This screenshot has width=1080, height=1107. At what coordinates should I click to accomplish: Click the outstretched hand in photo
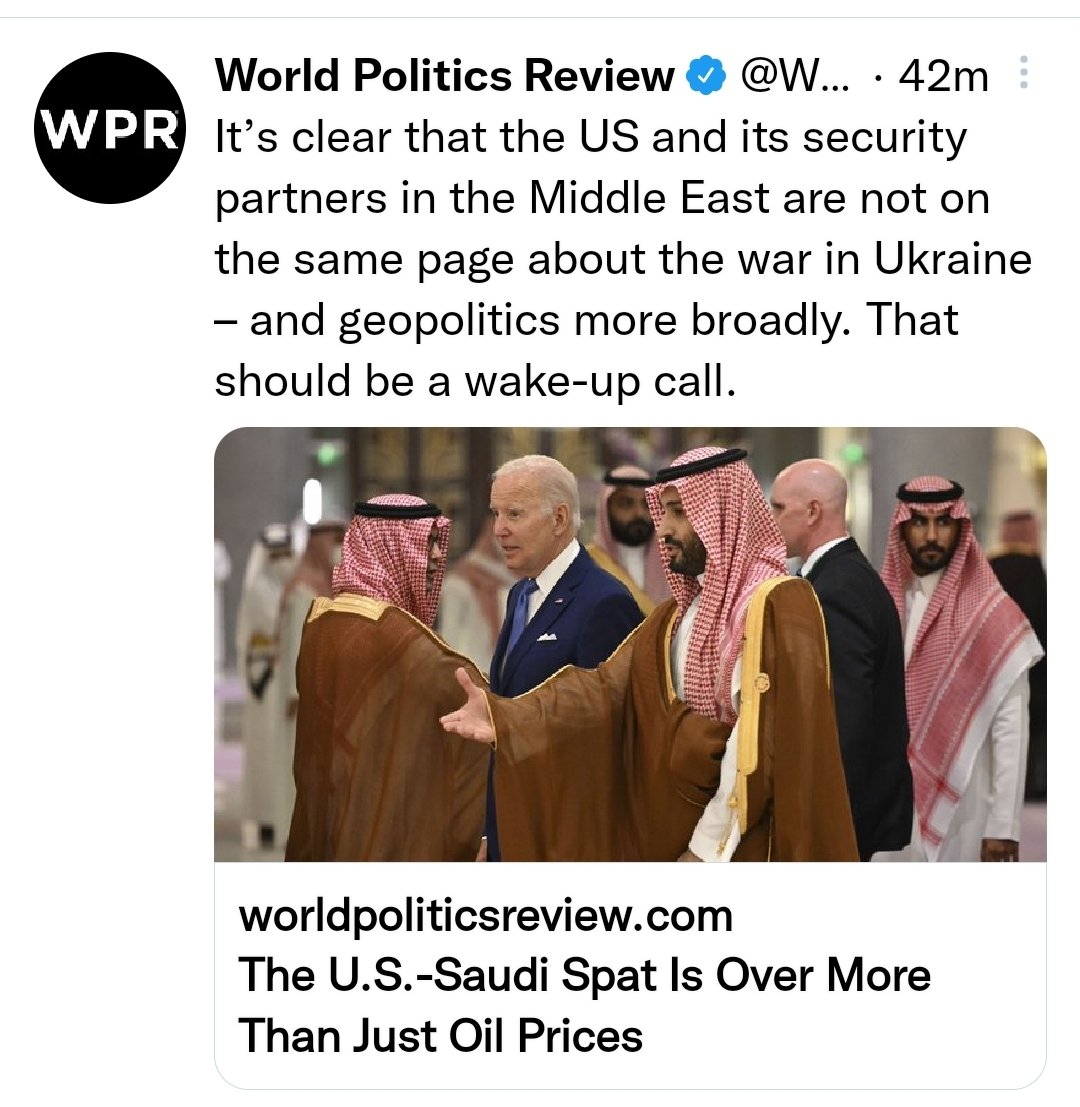click(x=468, y=712)
